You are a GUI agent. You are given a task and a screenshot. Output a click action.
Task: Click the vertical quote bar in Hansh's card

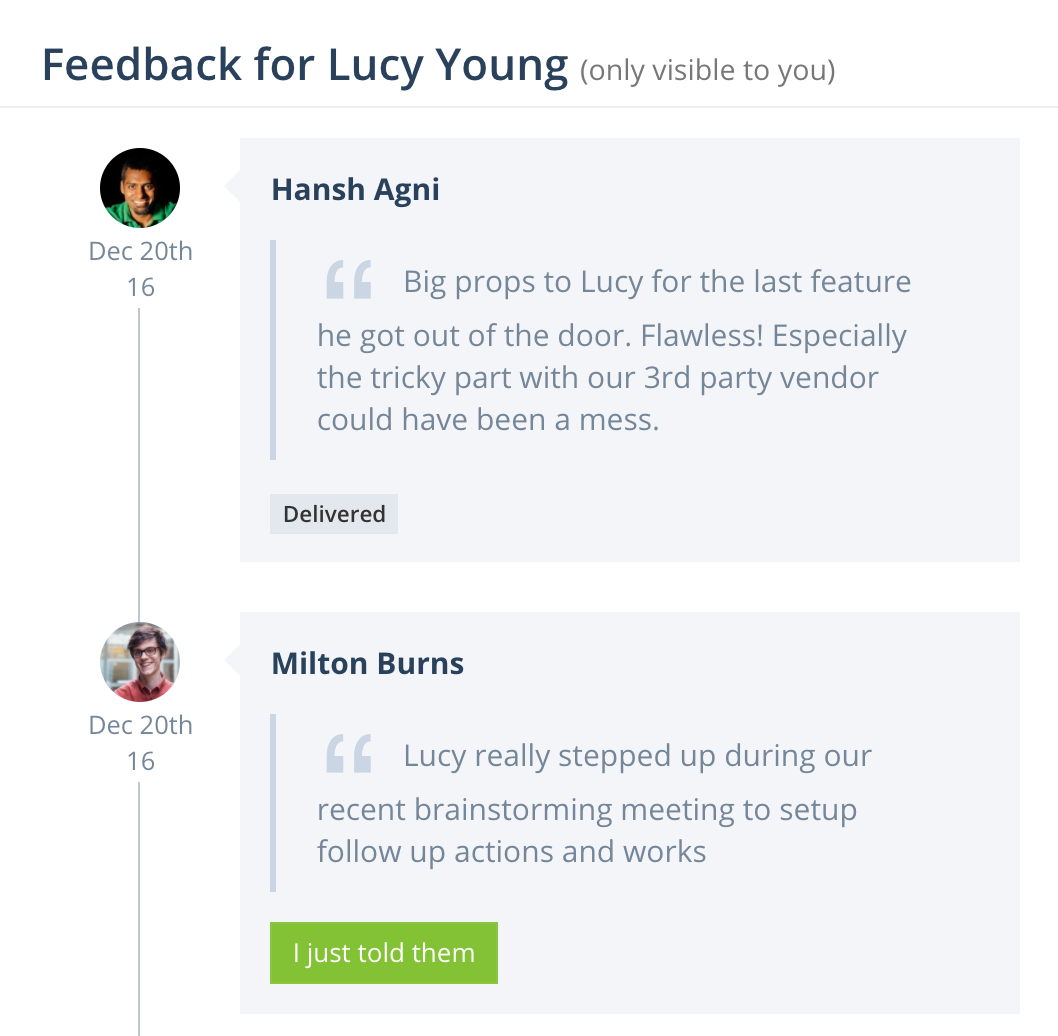[273, 349]
